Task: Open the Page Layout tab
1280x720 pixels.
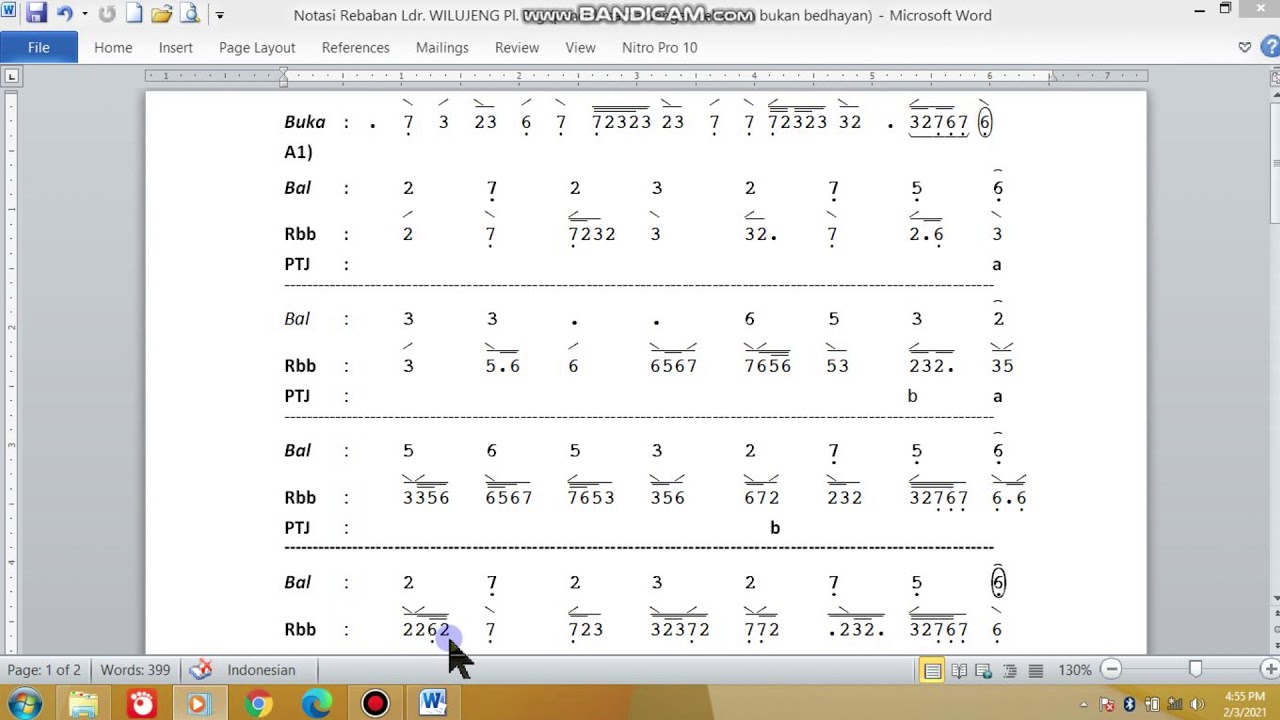Action: pyautogui.click(x=257, y=47)
